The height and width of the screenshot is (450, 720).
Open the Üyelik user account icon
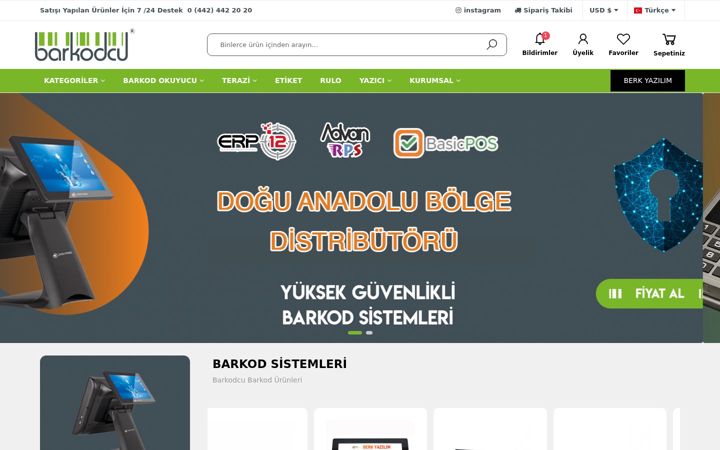point(583,39)
